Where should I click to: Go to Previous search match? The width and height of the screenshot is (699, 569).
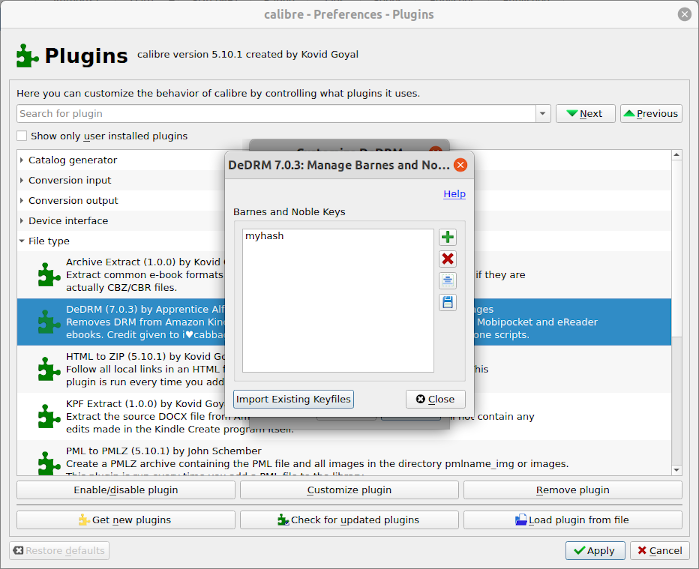click(651, 114)
